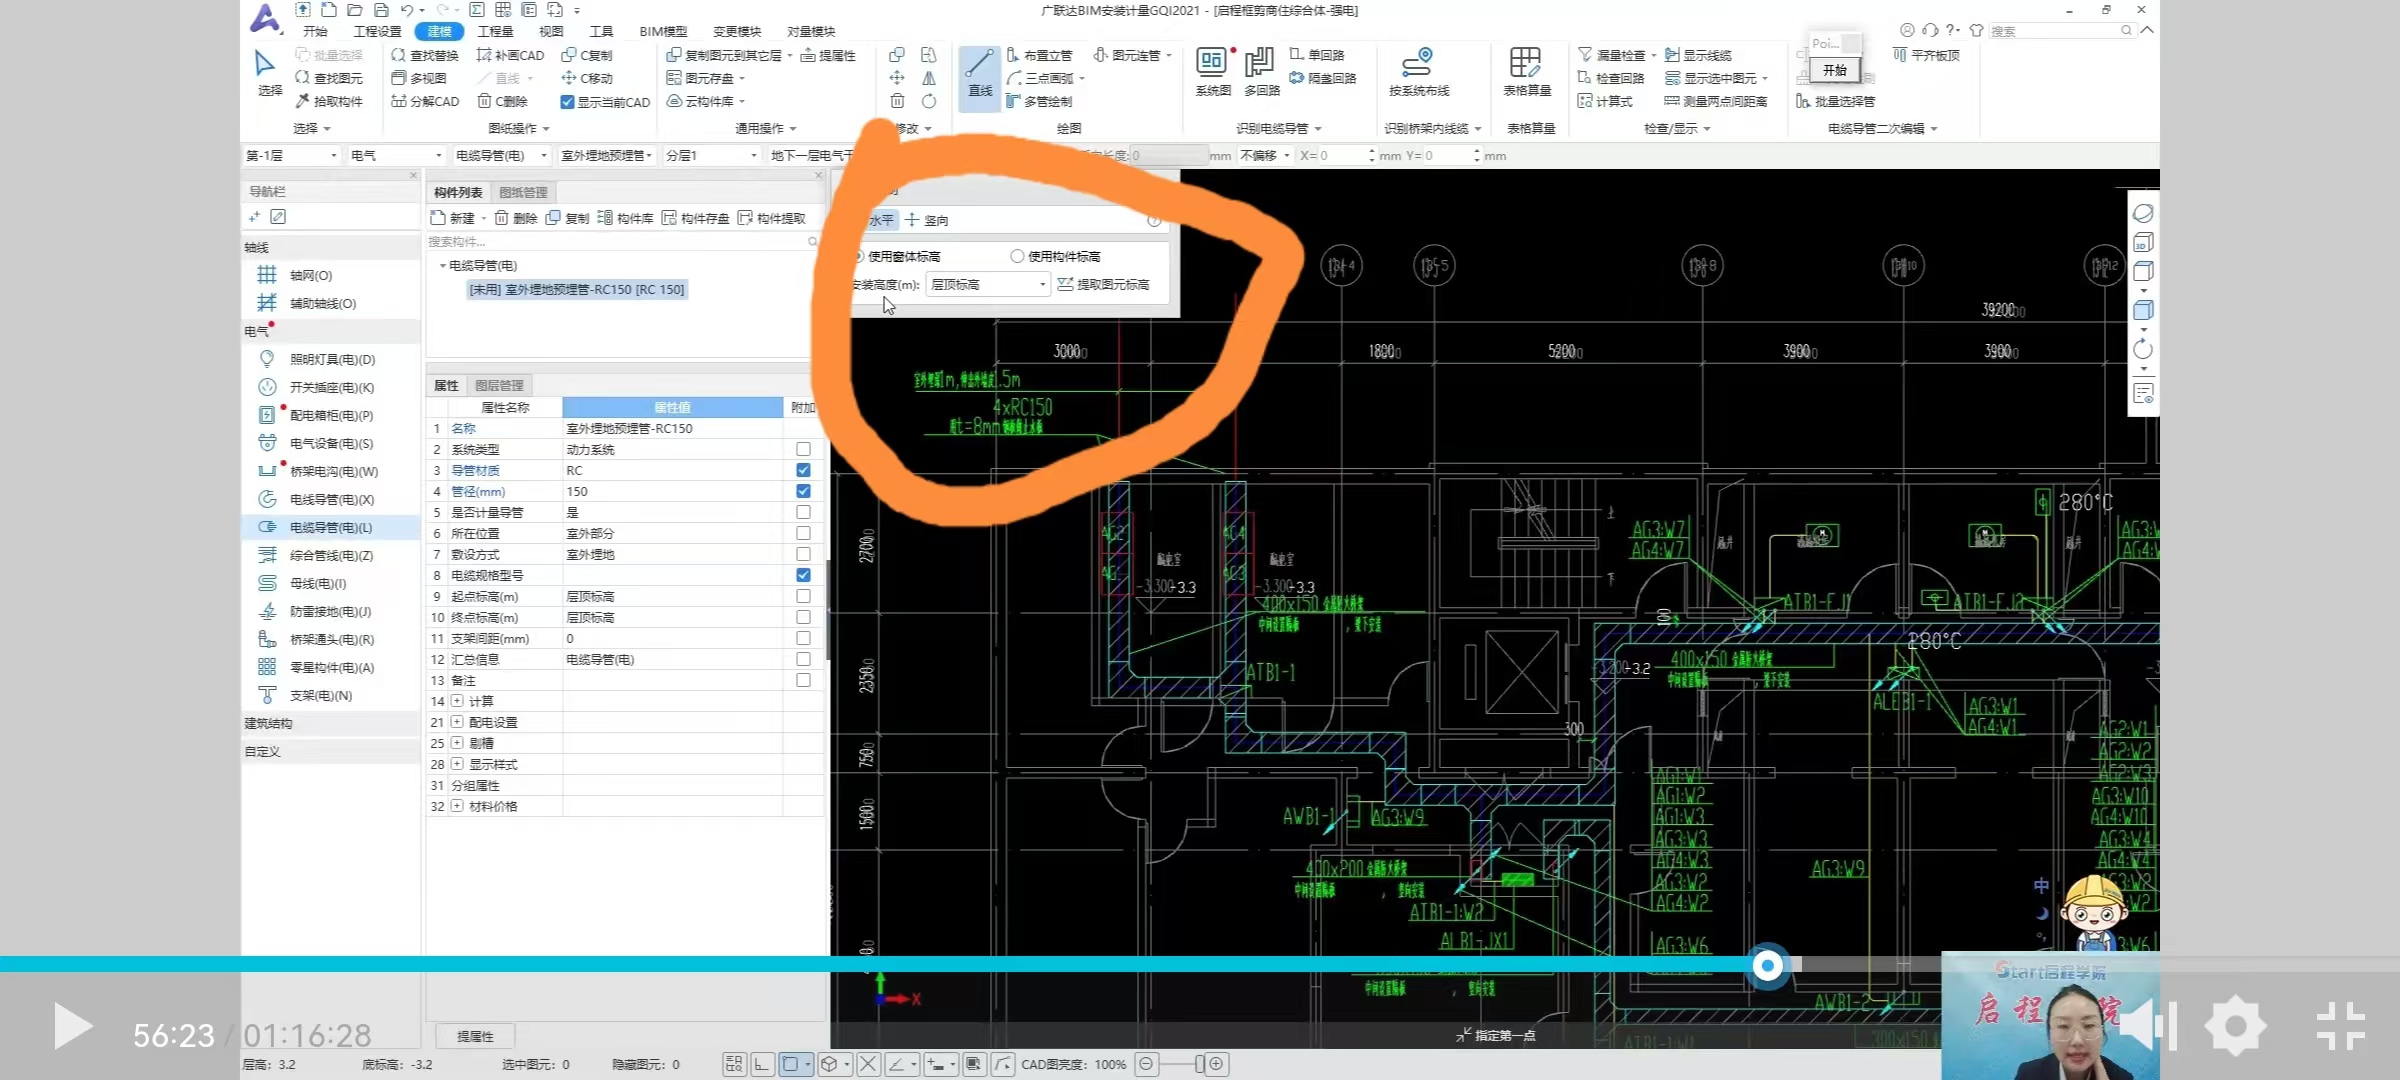Viewport: 2400px width, 1080px height.
Task: Toggle the 电缆视规型号 checkbox row 8
Action: click(801, 575)
